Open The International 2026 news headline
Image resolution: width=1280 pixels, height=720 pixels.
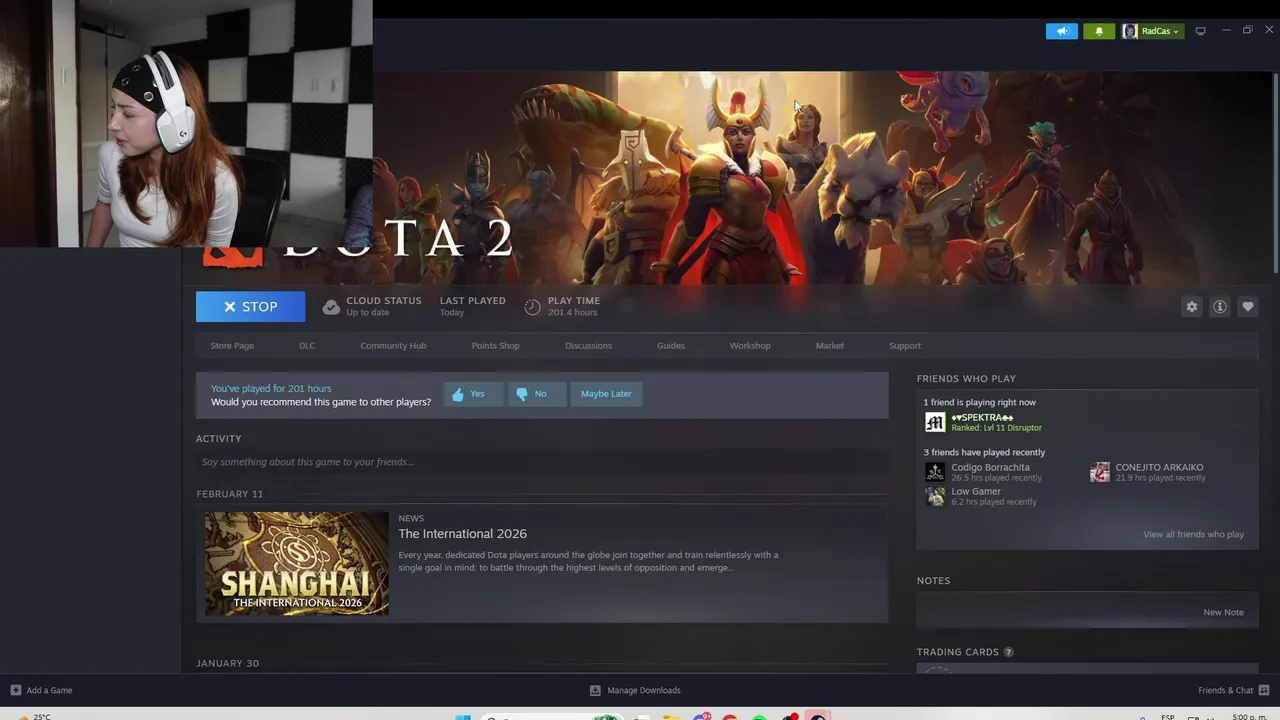[x=462, y=534]
